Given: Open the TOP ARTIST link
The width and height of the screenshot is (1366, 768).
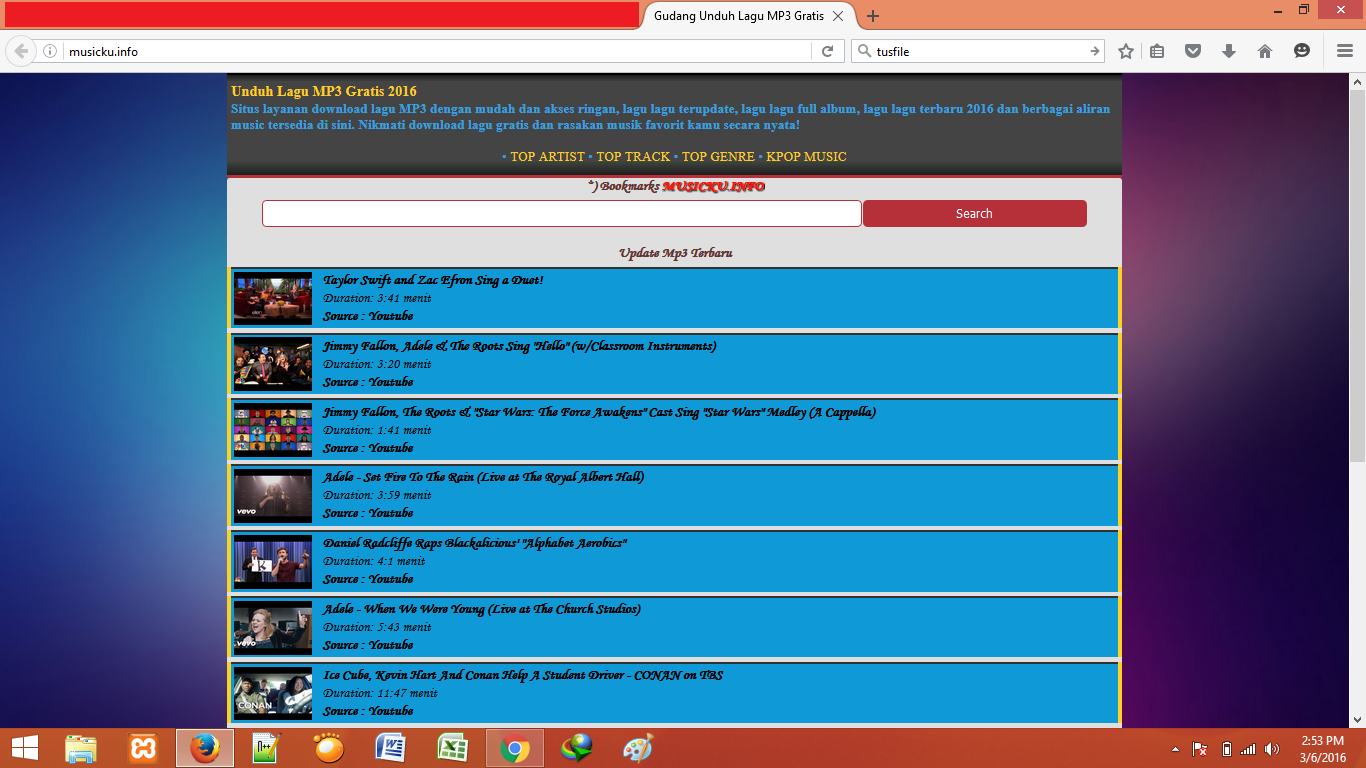Looking at the screenshot, I should click(547, 157).
